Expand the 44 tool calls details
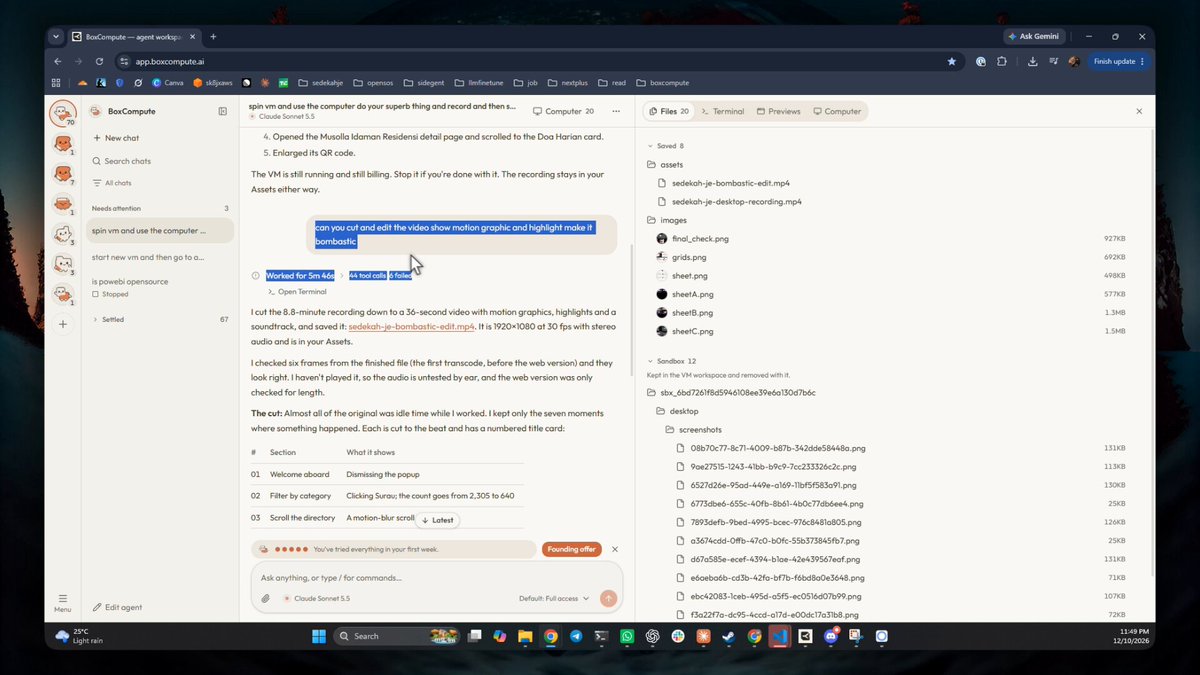Screen dimensions: 1200x675 point(366,275)
